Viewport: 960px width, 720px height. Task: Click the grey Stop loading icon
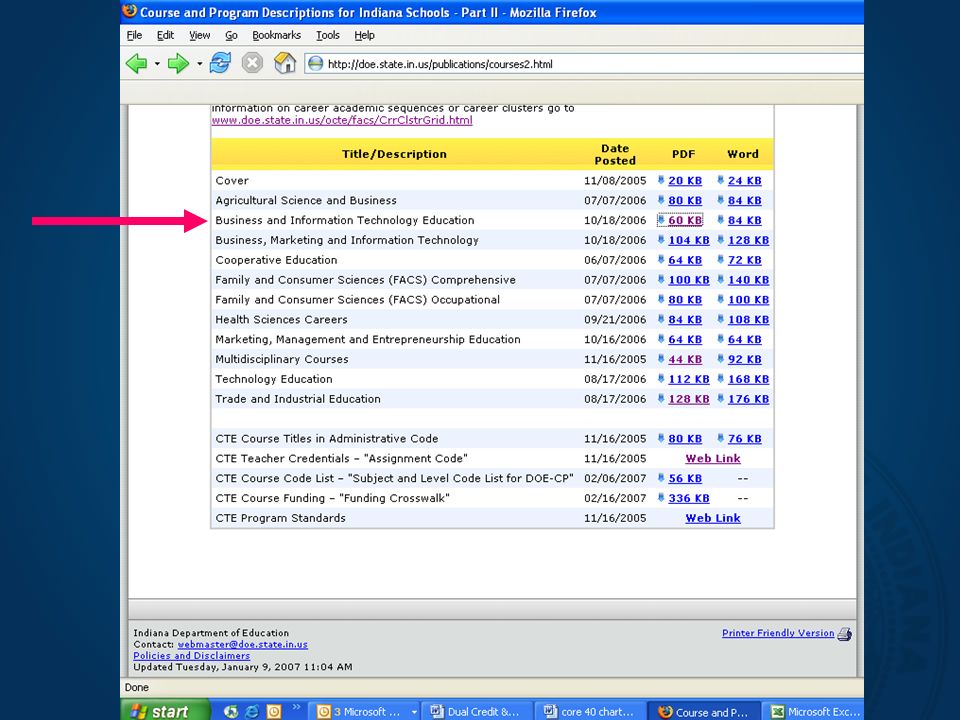[x=252, y=63]
